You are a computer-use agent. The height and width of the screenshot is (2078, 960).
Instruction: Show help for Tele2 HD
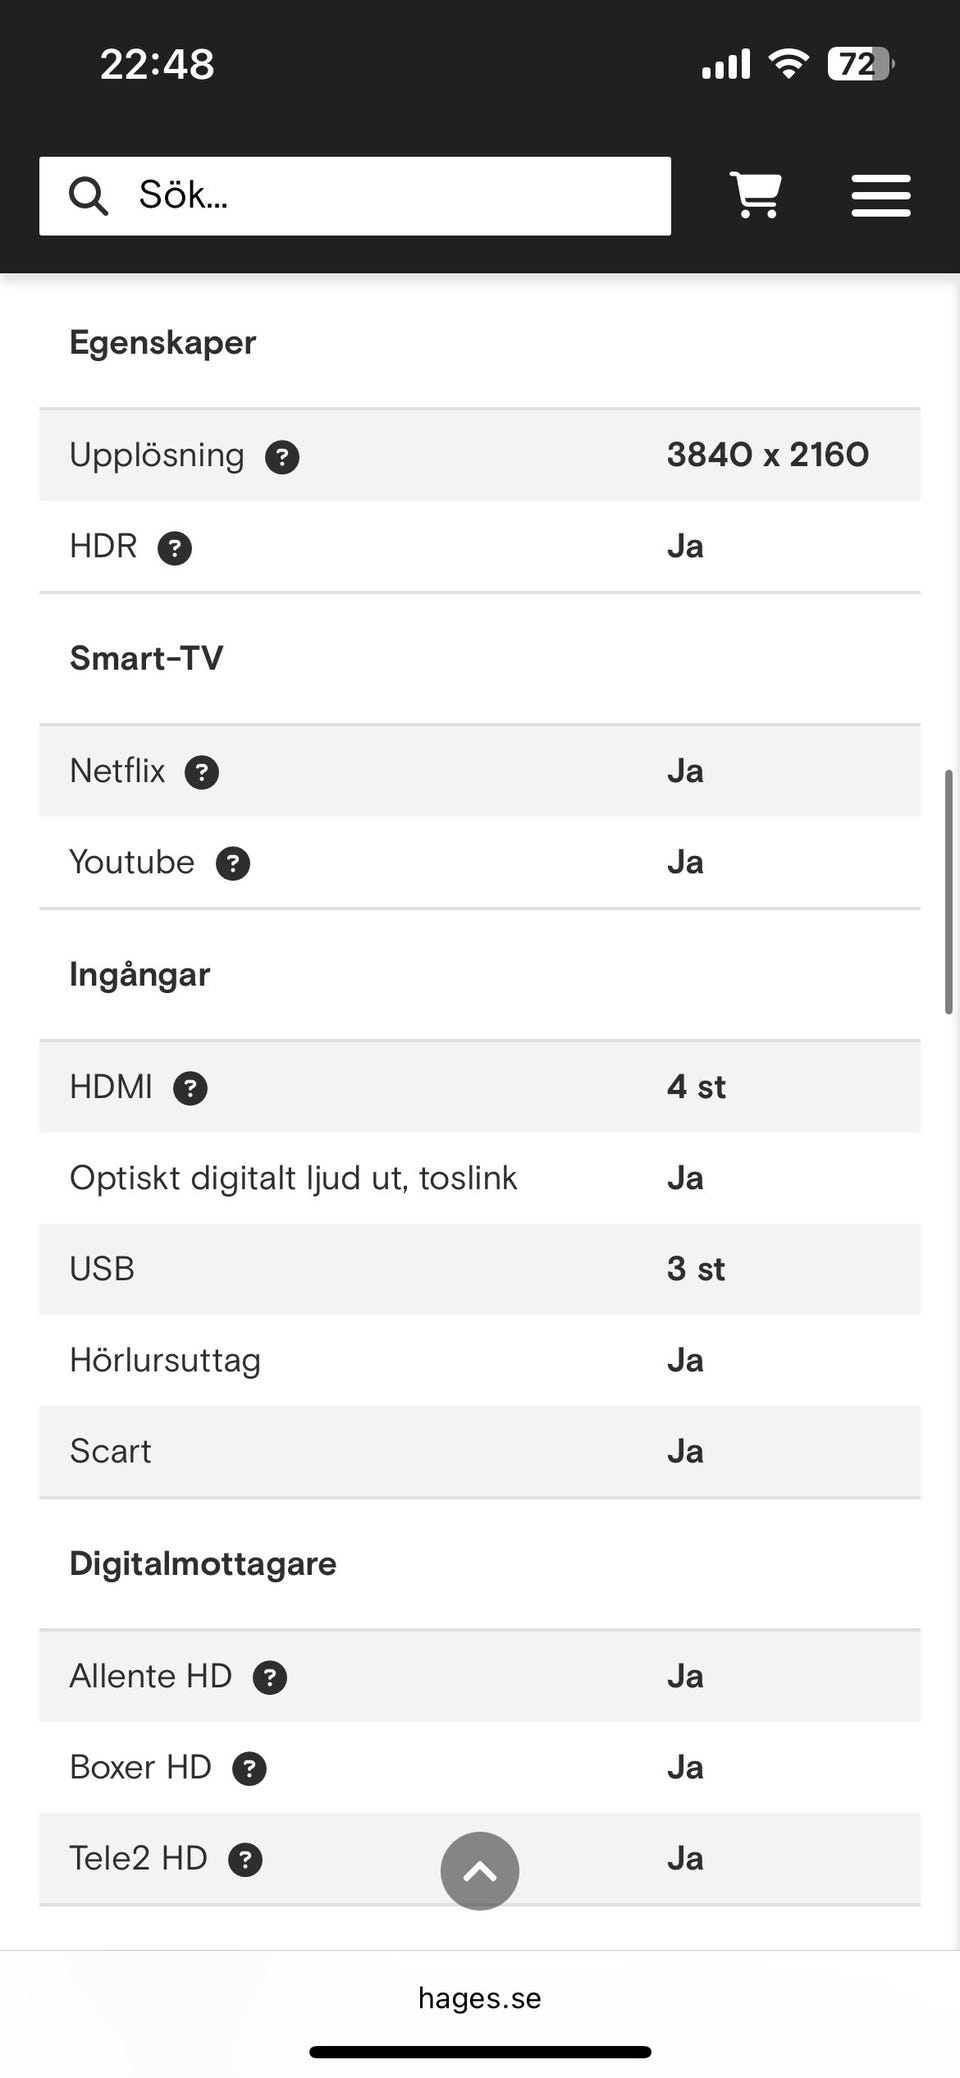(245, 1860)
